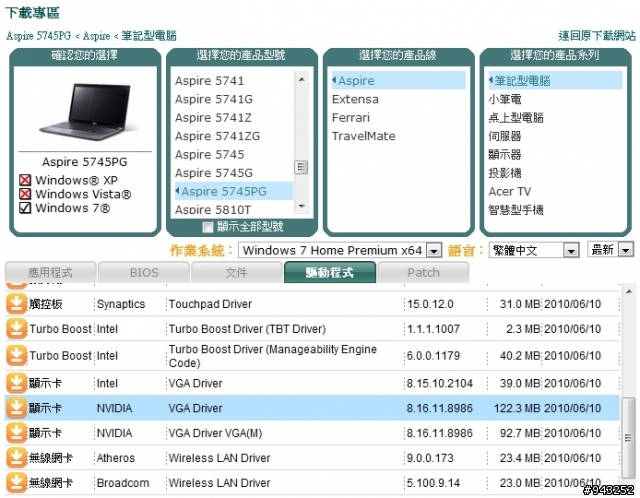Click the Aspire breadcrumb link
Screen dimensions: 640x498
click(x=96, y=36)
